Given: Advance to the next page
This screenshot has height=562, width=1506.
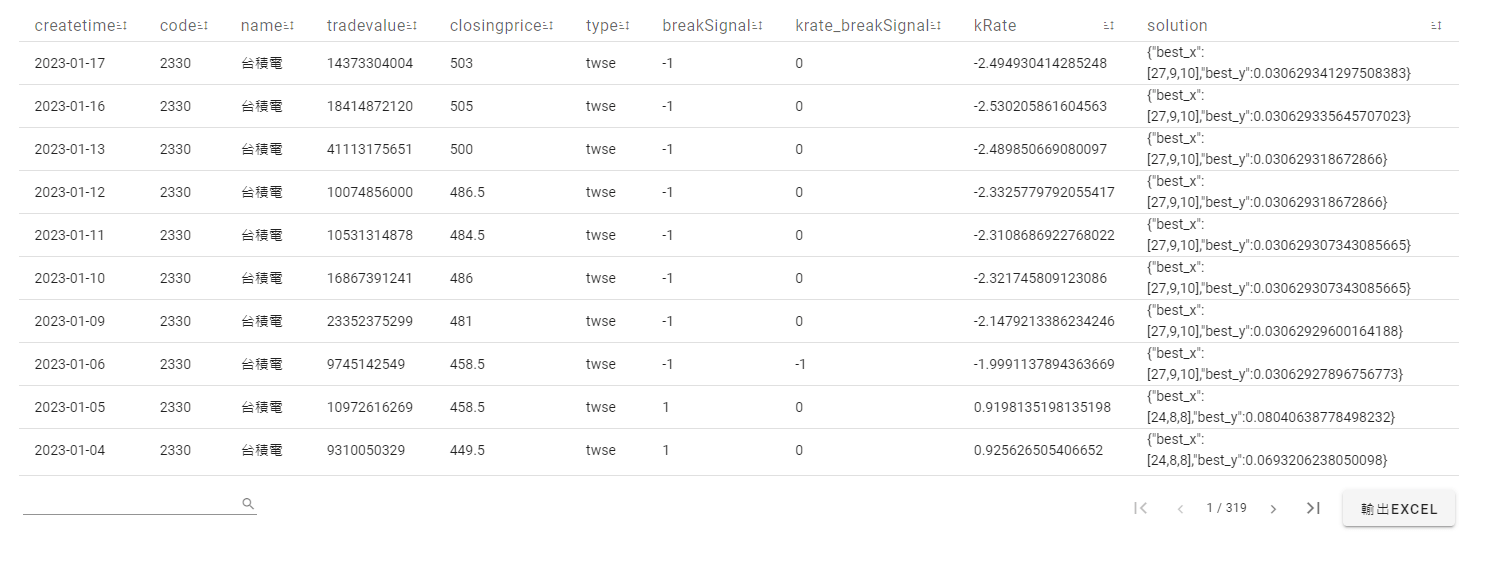Looking at the screenshot, I should pos(1273,508).
